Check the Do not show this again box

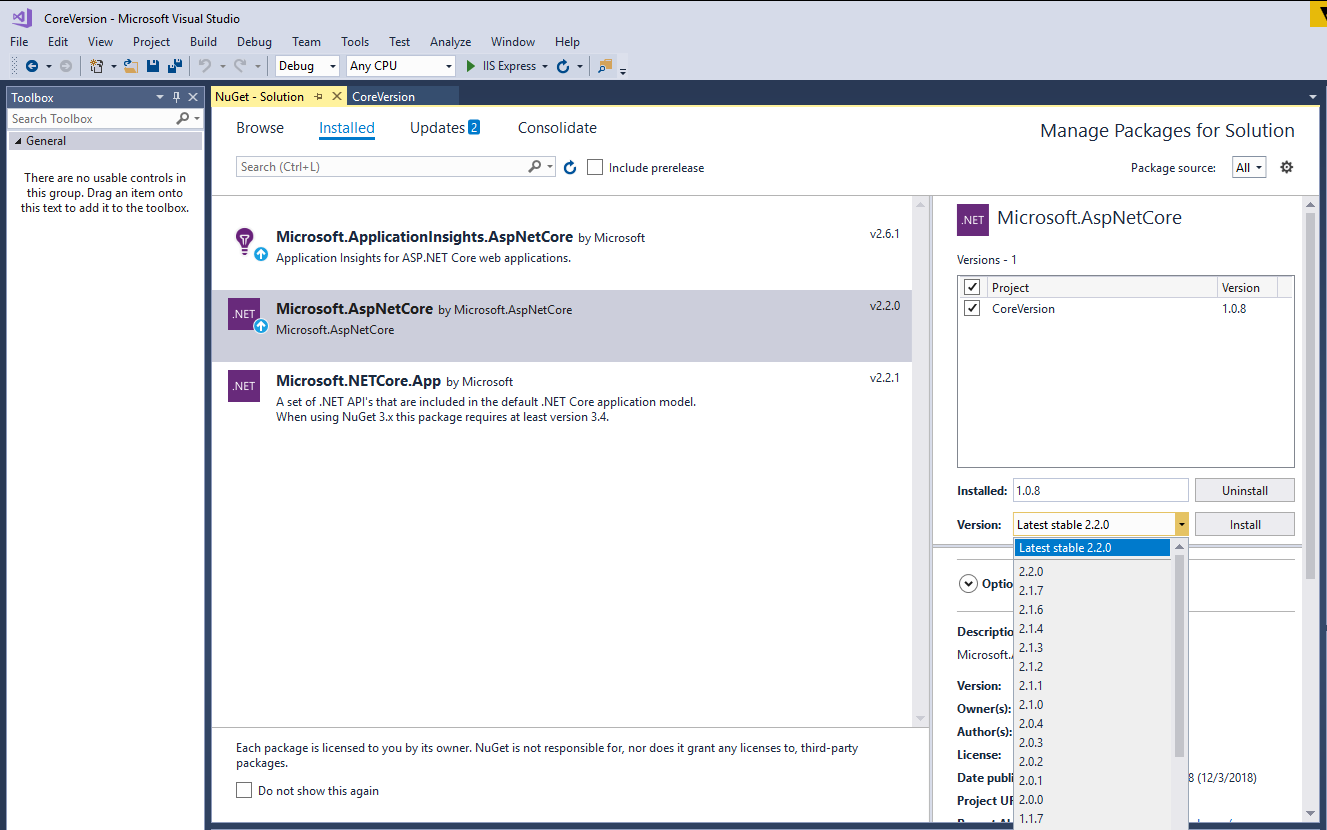coord(243,788)
